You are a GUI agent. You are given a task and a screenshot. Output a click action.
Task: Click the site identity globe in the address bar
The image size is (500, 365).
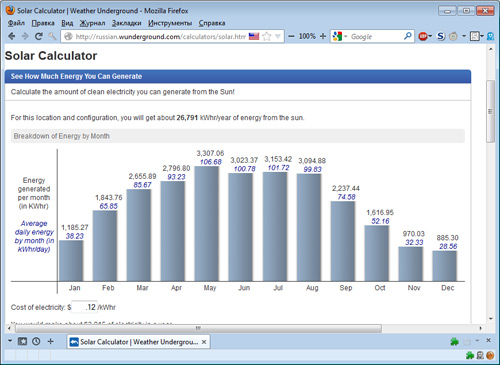[x=68, y=36]
